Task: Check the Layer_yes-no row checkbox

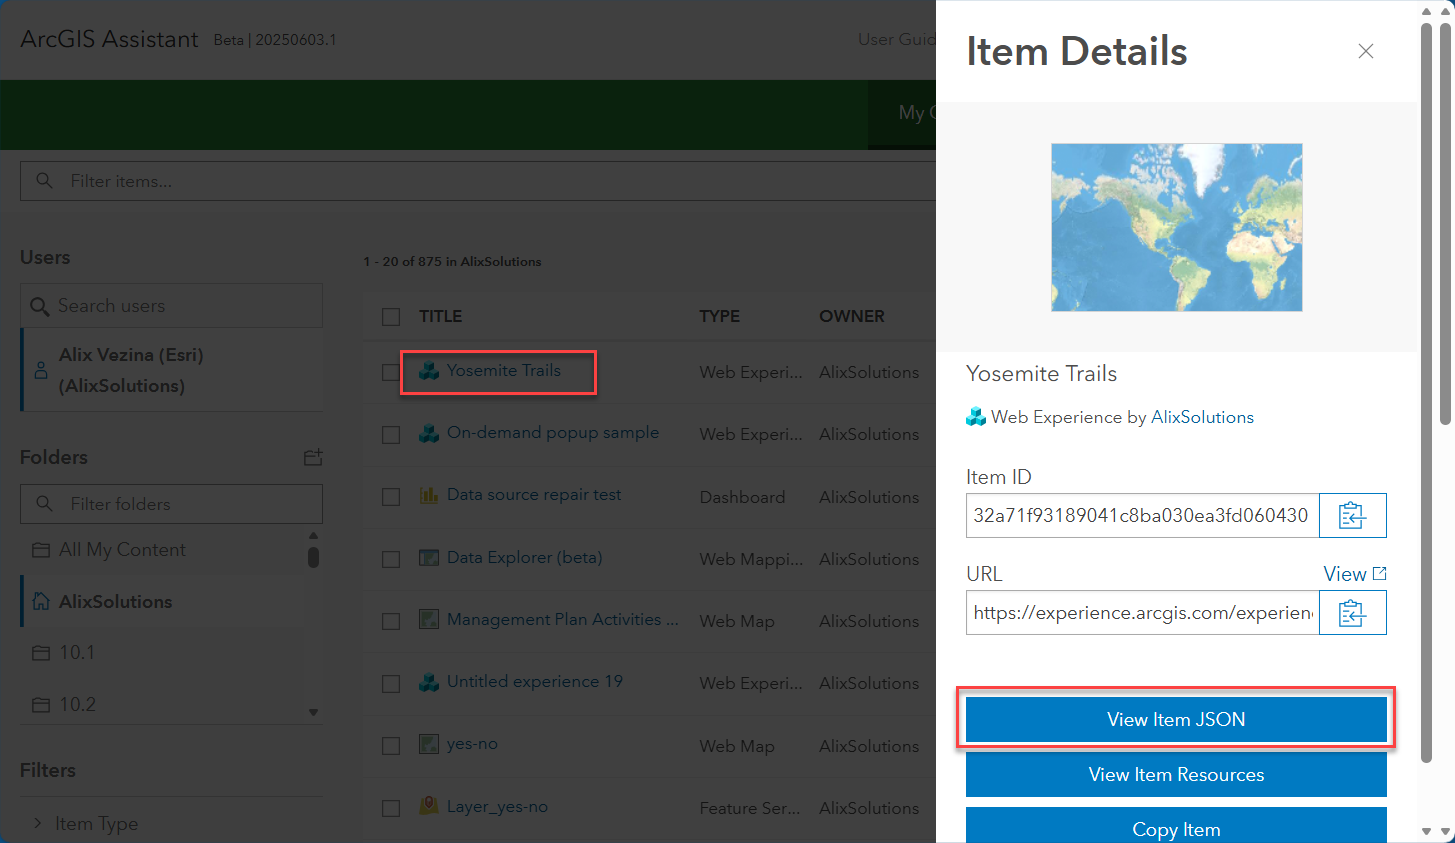Action: point(391,808)
